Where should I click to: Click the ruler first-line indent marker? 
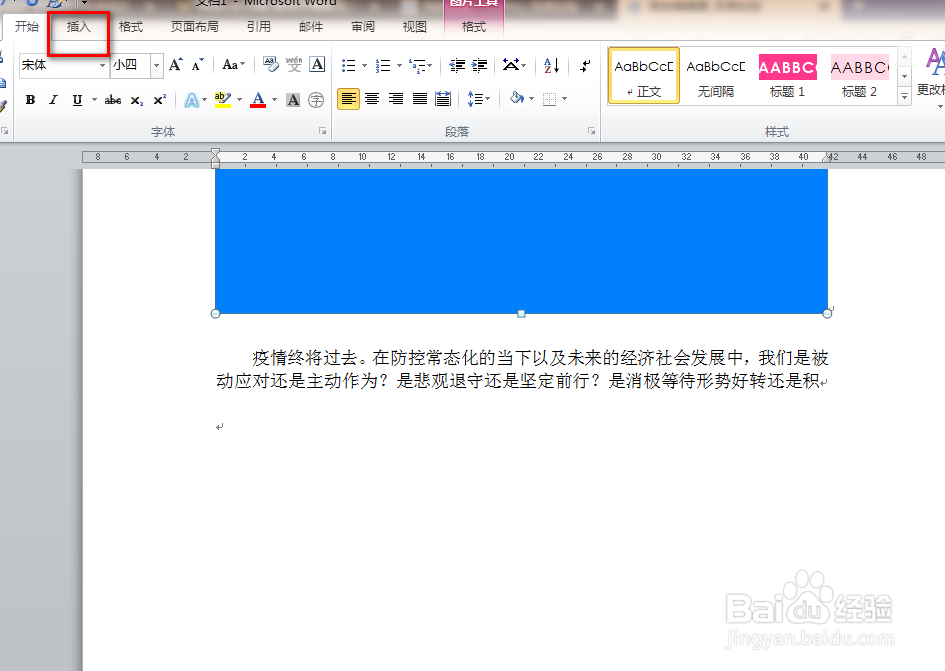[x=215, y=151]
